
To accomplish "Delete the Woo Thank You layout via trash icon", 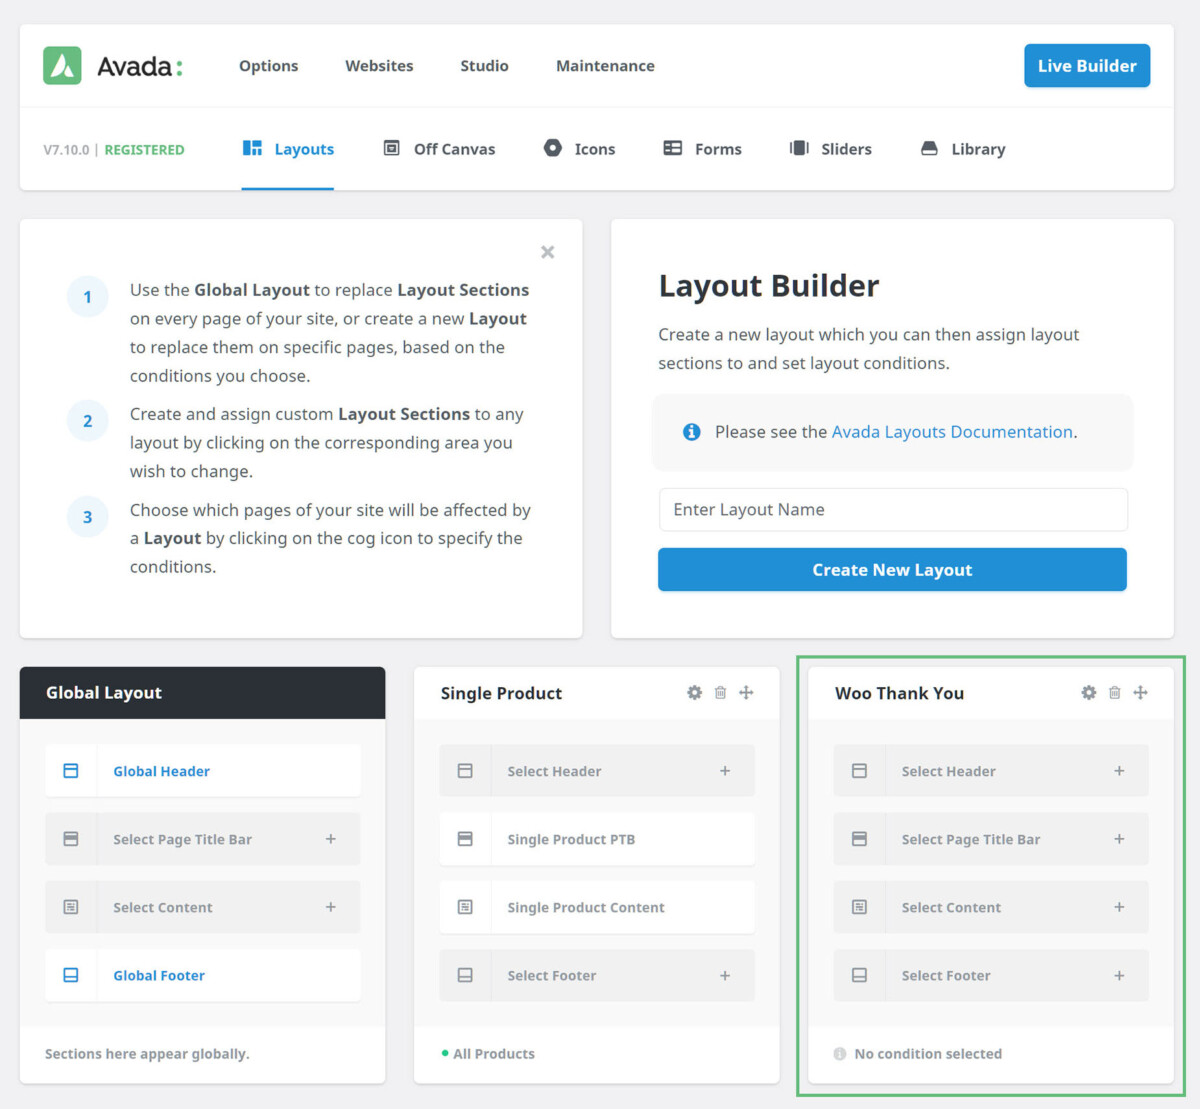I will point(1114,692).
